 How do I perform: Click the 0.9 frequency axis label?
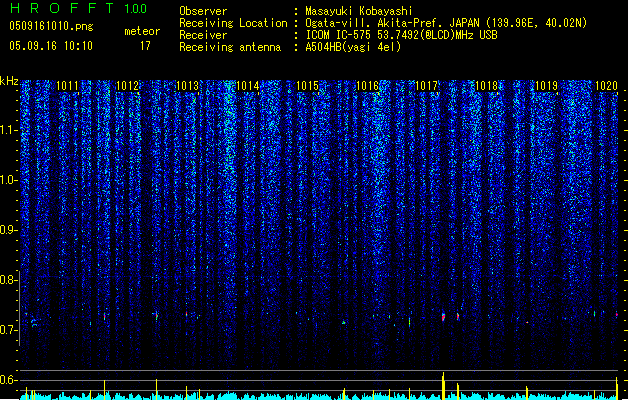tap(8, 230)
